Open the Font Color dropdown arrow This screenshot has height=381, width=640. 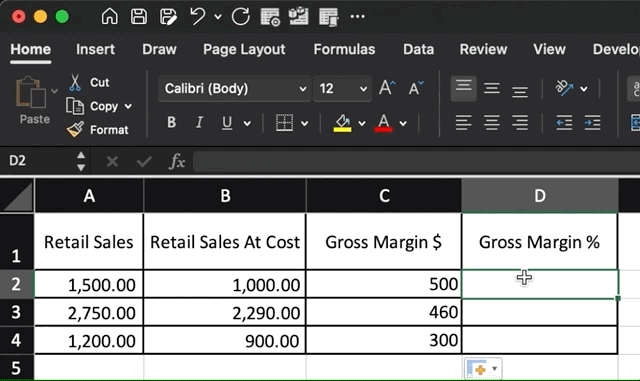click(x=403, y=123)
